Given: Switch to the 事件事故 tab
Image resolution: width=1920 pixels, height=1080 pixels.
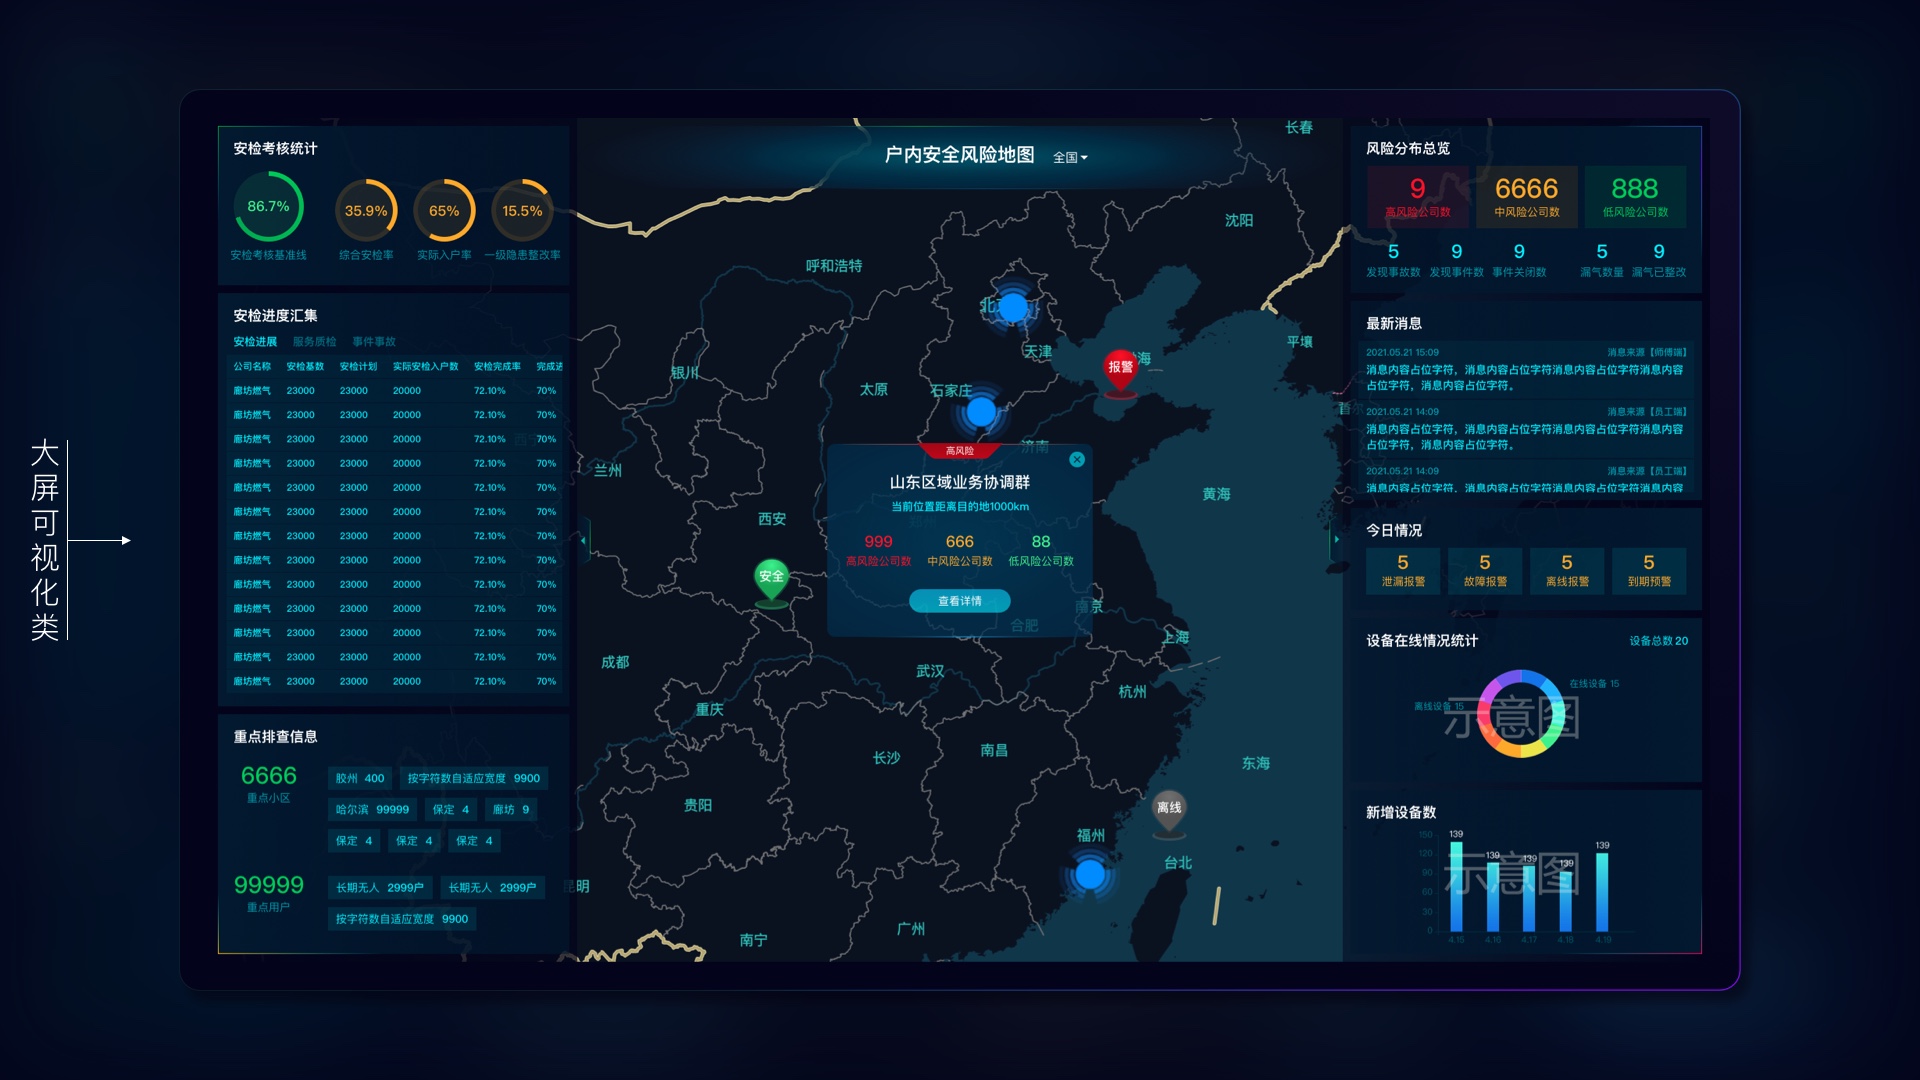Looking at the screenshot, I should (374, 342).
